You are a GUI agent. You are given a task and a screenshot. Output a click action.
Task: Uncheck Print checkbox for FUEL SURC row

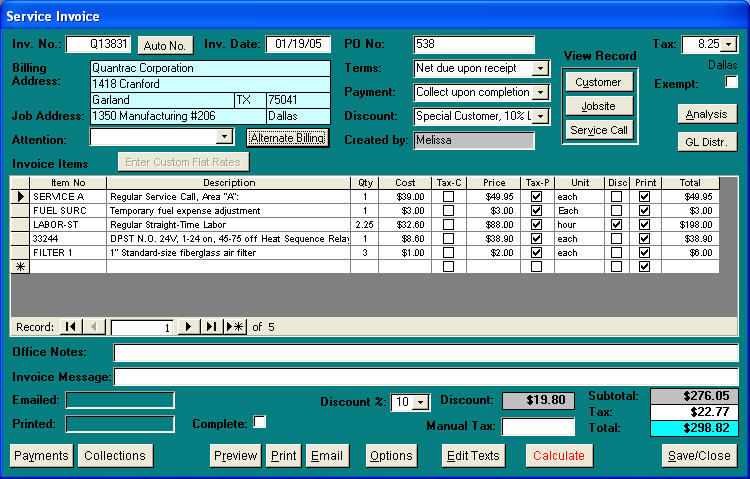click(644, 211)
